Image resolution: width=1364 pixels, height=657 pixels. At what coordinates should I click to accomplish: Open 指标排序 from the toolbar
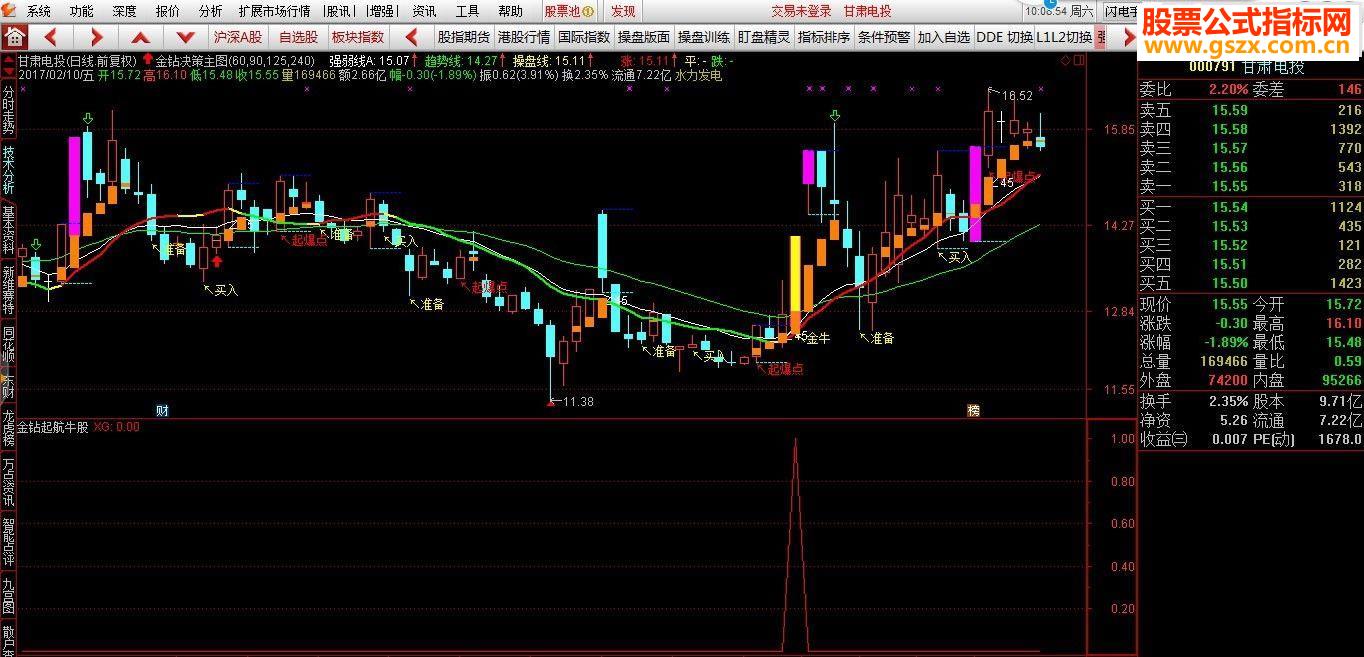pos(824,37)
